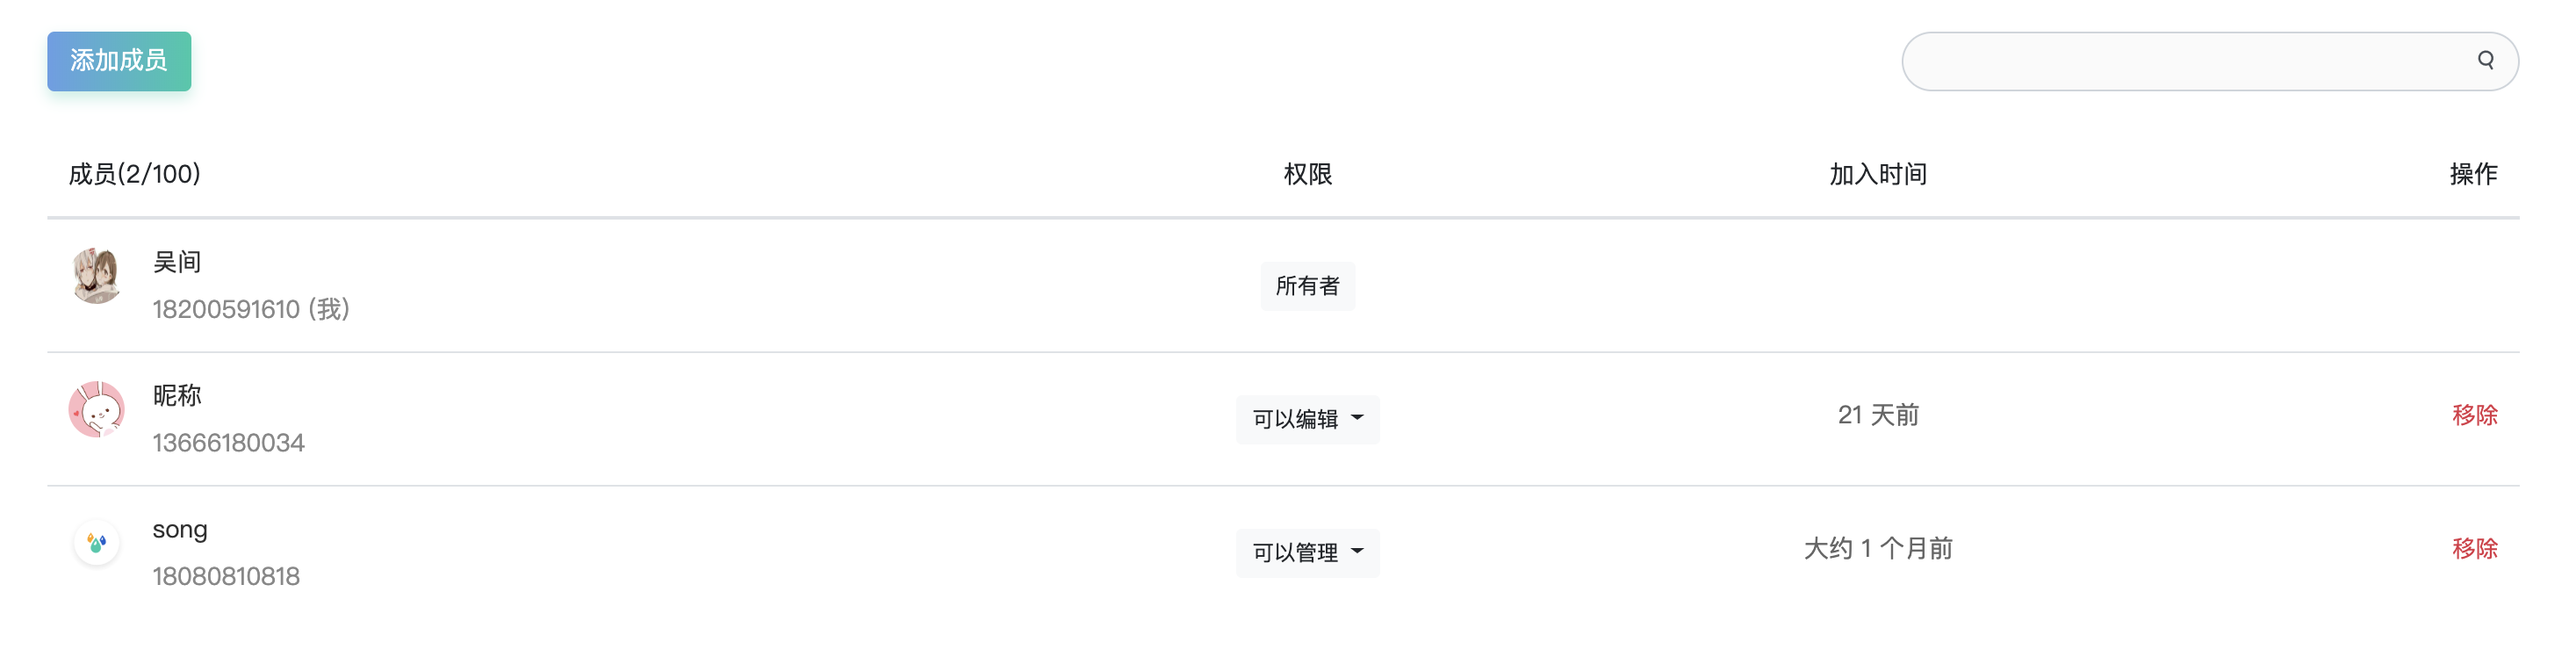Click the caret arrow beside 可以管理
The image size is (2576, 657).
(1357, 551)
